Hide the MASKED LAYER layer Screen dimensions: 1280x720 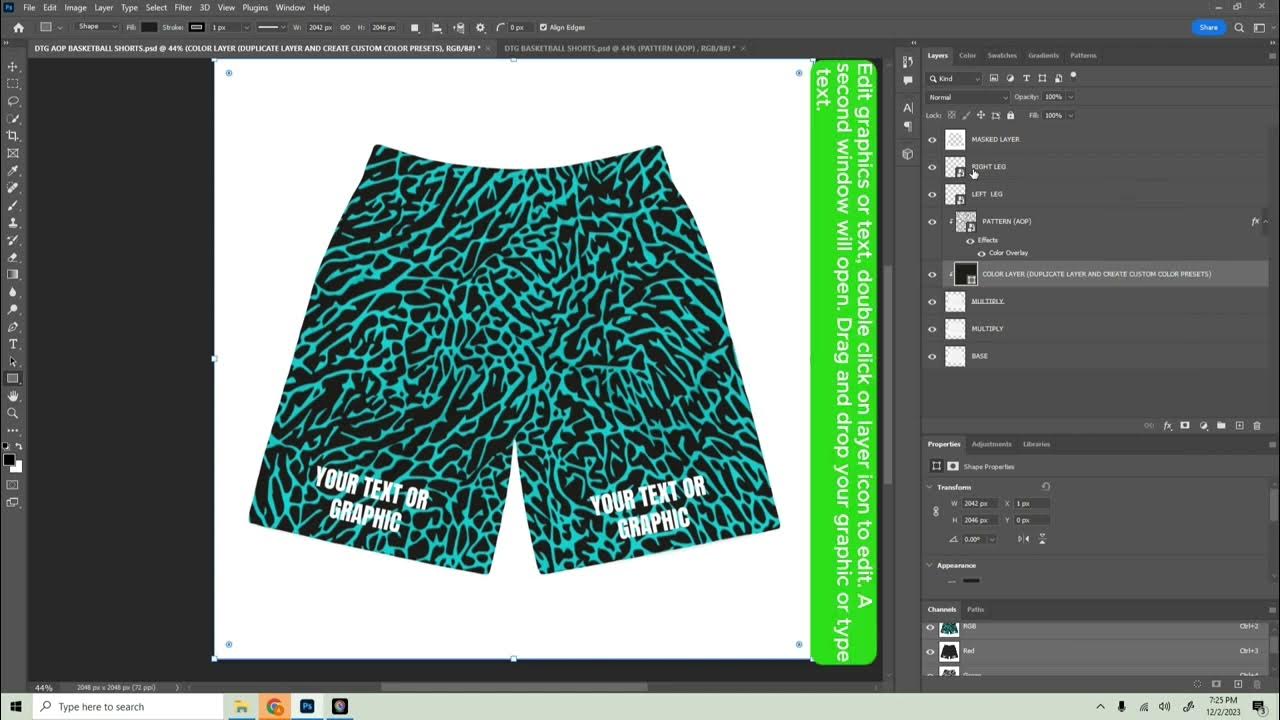coord(932,140)
